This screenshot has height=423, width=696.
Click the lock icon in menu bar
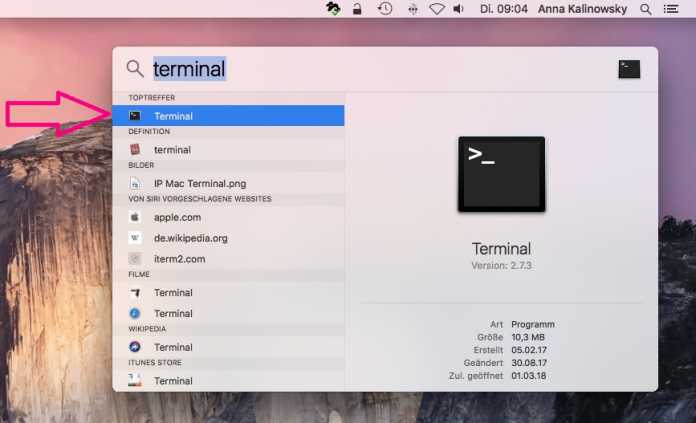[358, 9]
